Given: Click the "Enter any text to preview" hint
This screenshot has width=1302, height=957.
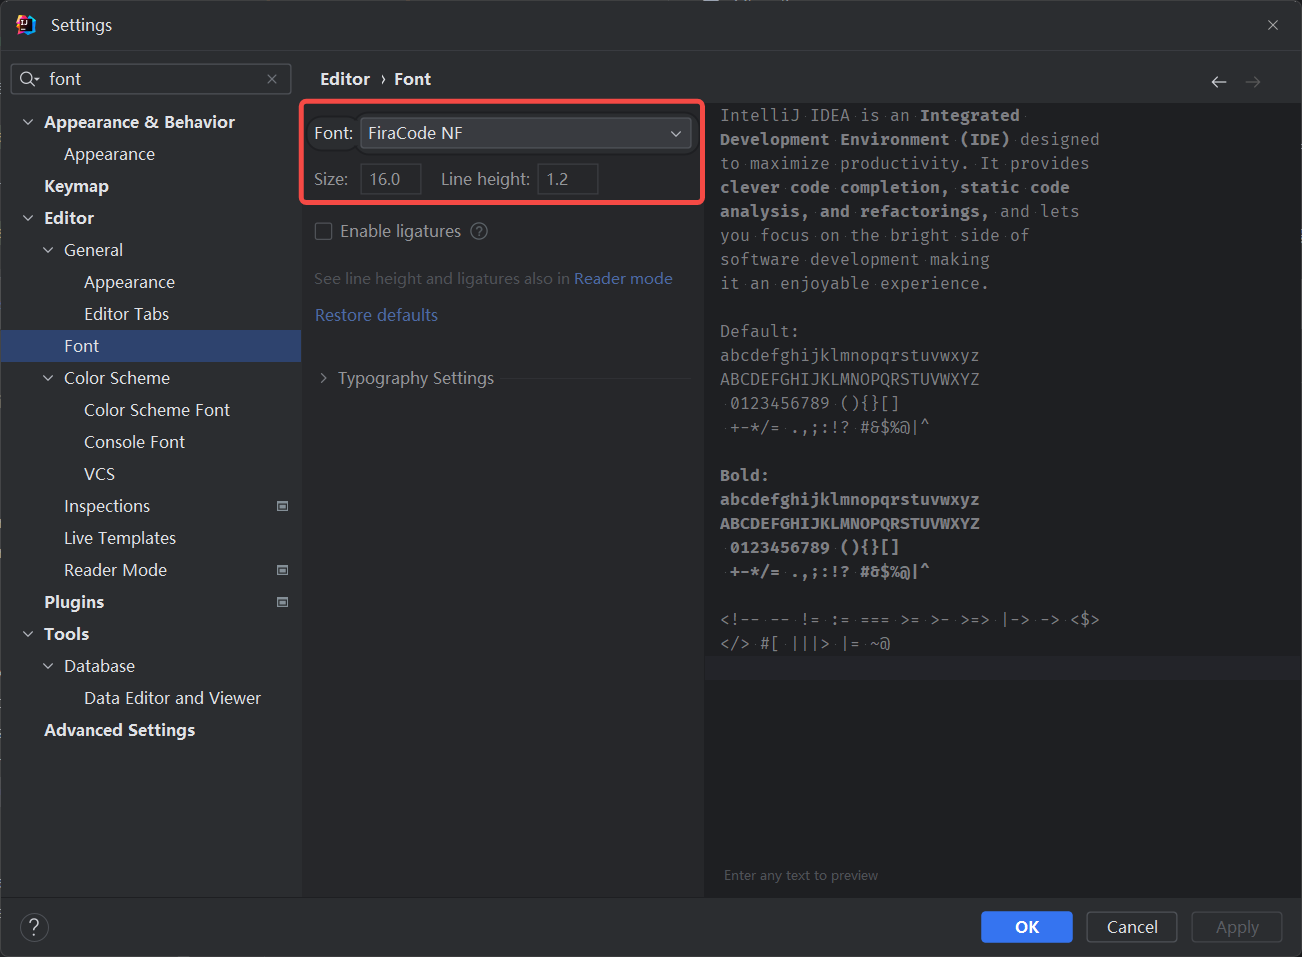Looking at the screenshot, I should click(801, 875).
